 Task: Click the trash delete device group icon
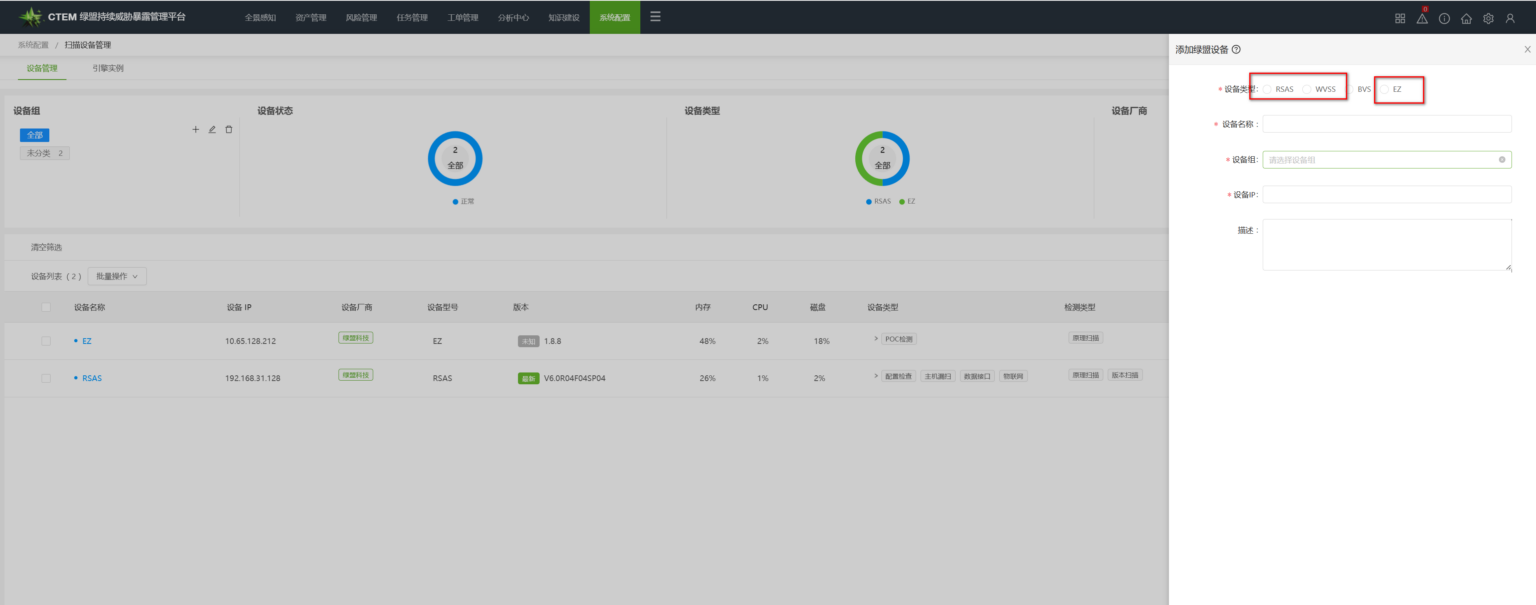coord(229,130)
